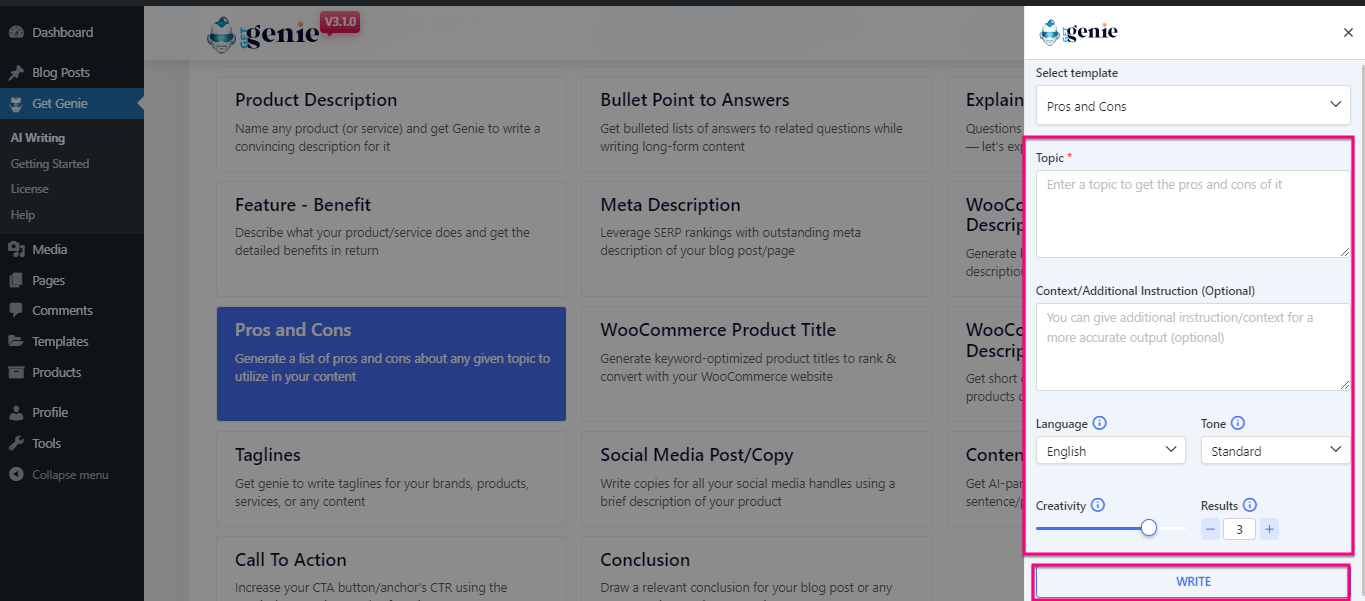
Task: Increase the Results count
Action: (x=1270, y=529)
